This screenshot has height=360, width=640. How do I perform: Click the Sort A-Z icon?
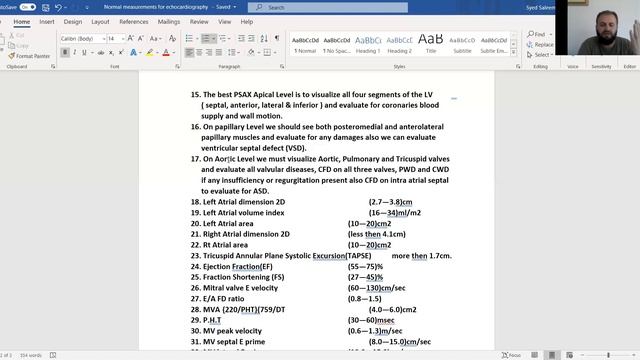coord(264,38)
